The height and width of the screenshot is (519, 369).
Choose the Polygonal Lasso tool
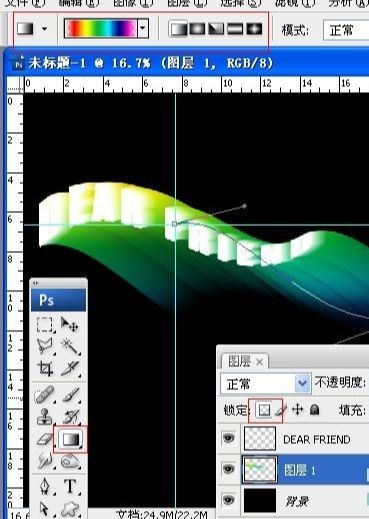click(45, 346)
